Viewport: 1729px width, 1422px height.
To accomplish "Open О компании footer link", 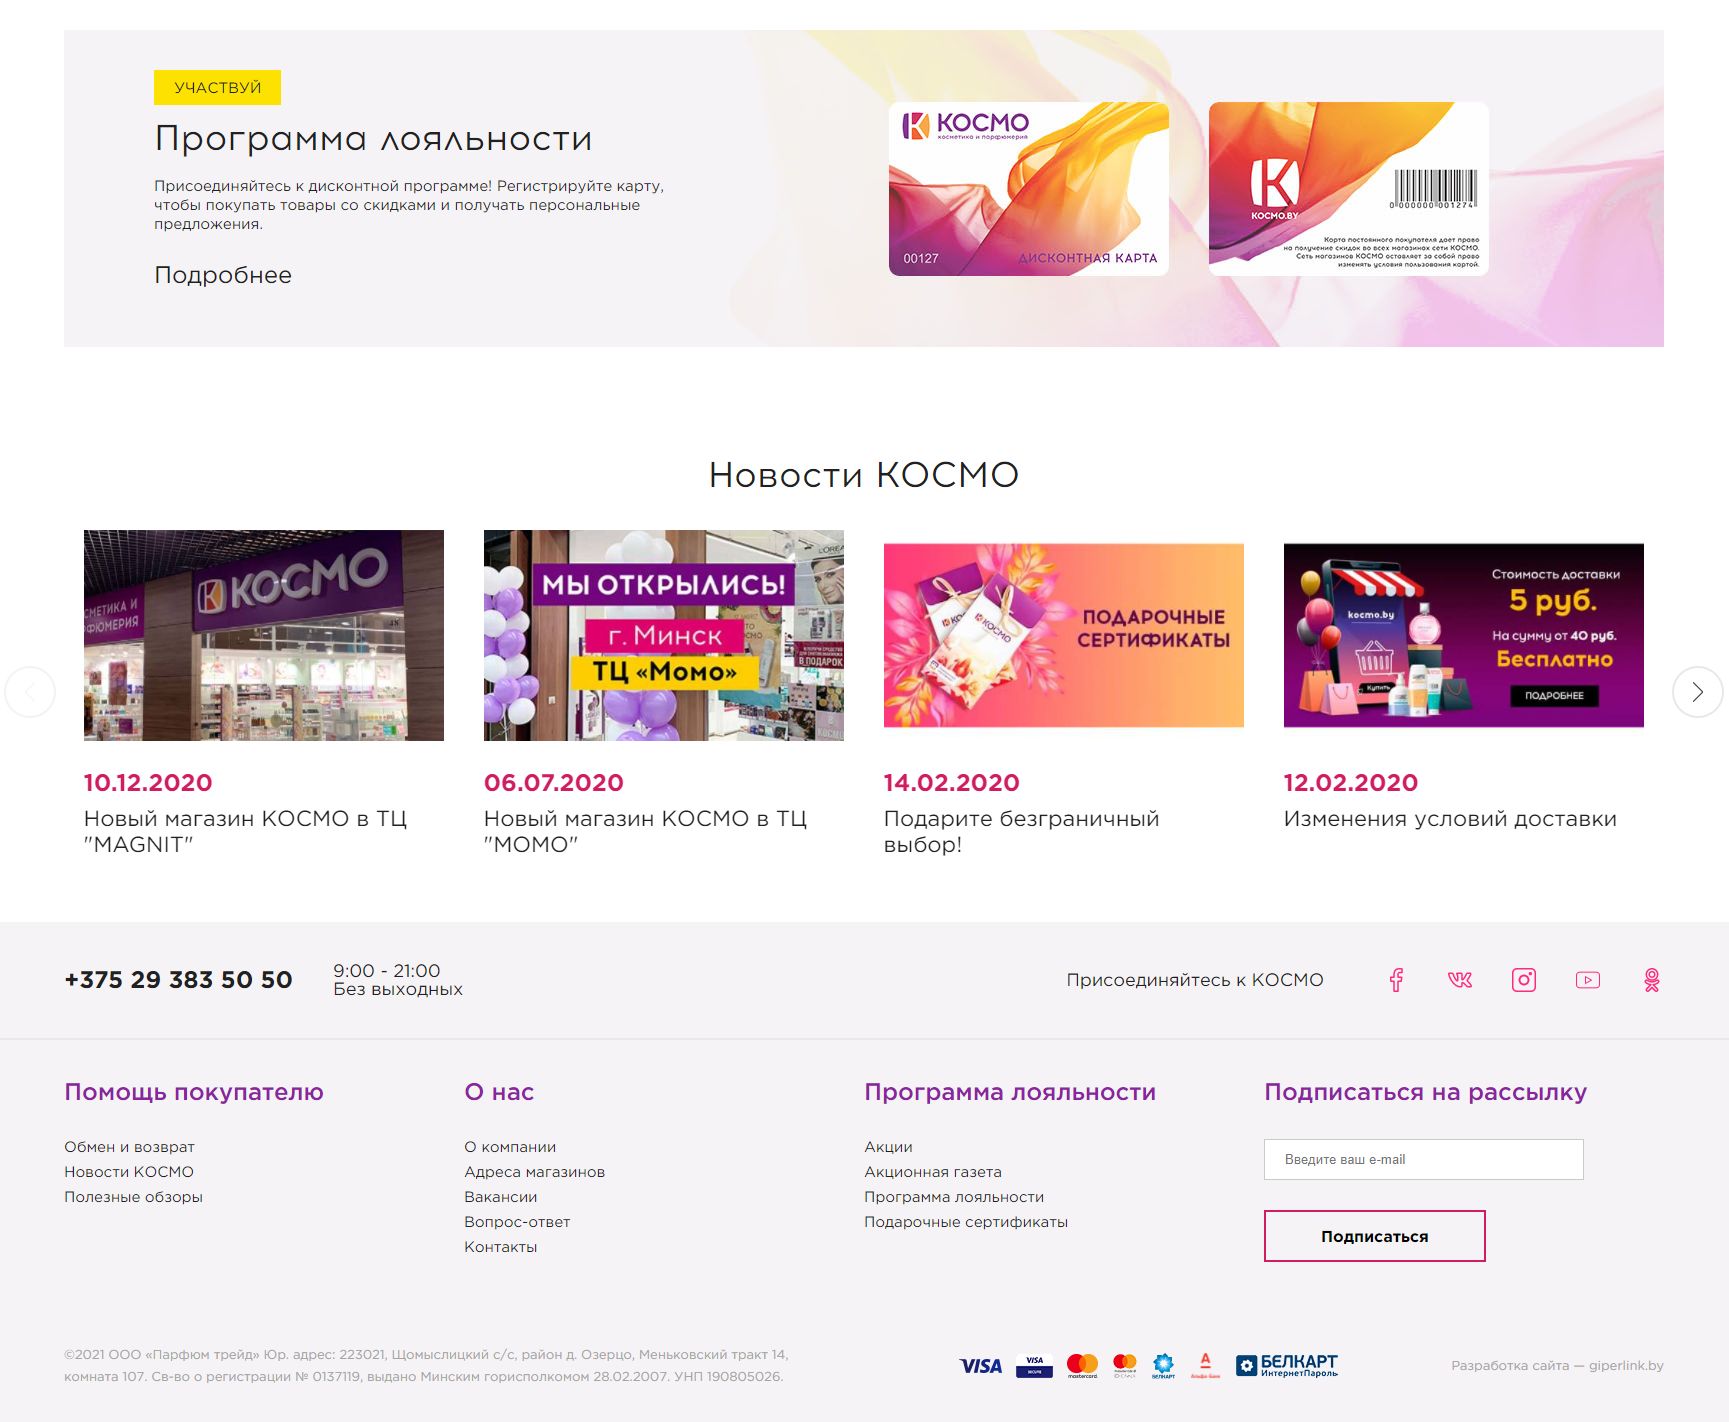I will (510, 1147).
